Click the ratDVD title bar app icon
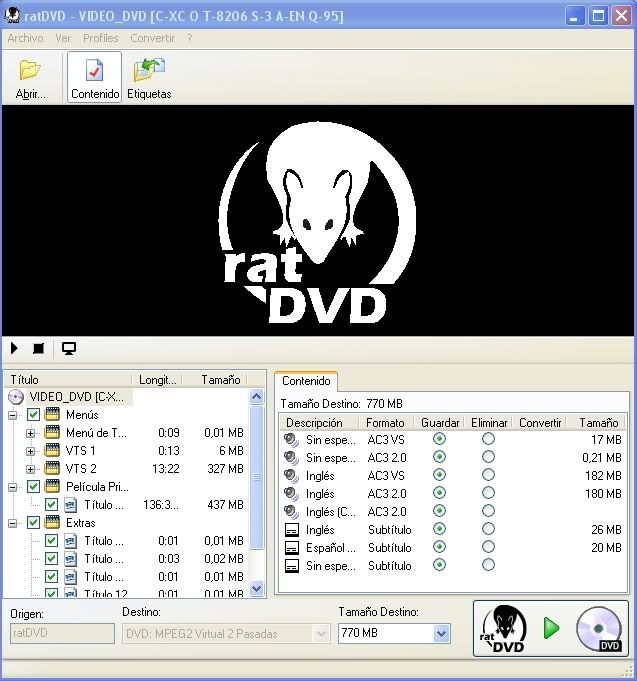 click(12, 16)
